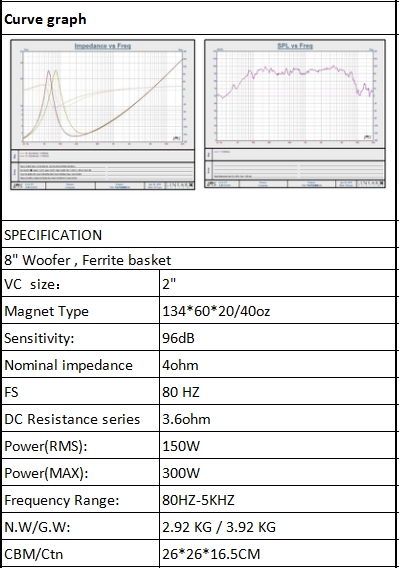Select the 80 HZ FS value cell
Viewport: 399px width, 568px height.
click(278, 391)
